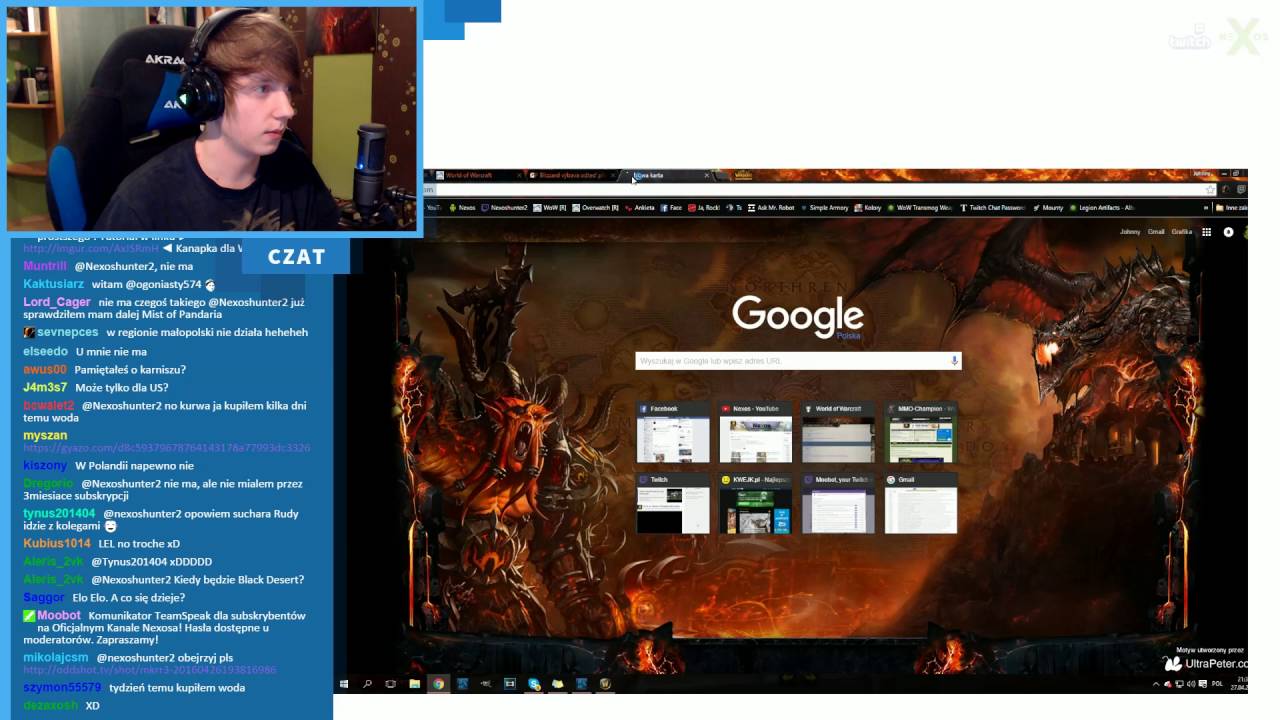
Task: Open the Kolory bookmark
Action: (868, 208)
